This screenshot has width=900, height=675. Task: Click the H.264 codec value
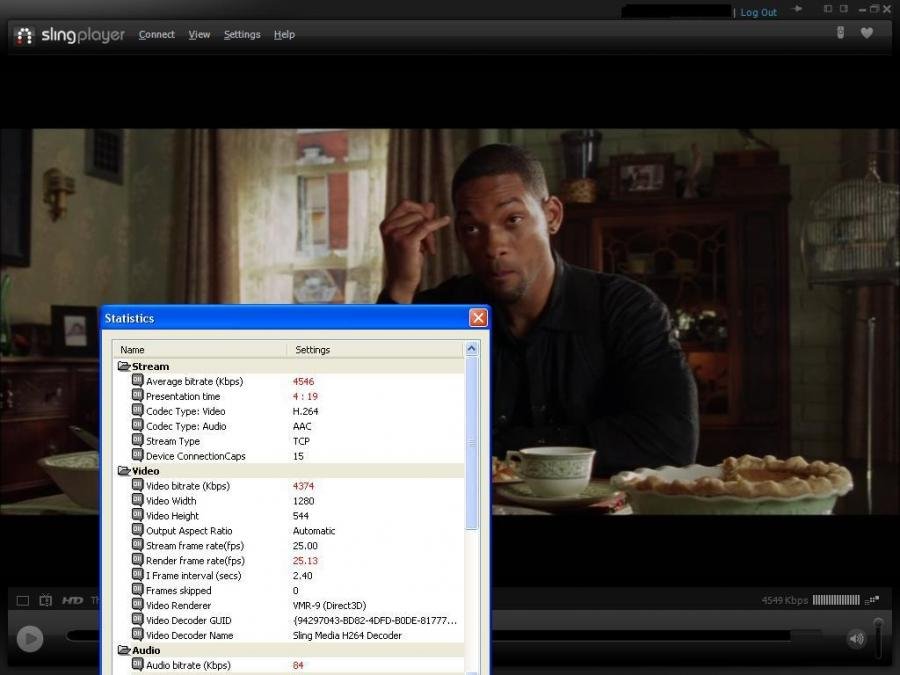point(305,412)
